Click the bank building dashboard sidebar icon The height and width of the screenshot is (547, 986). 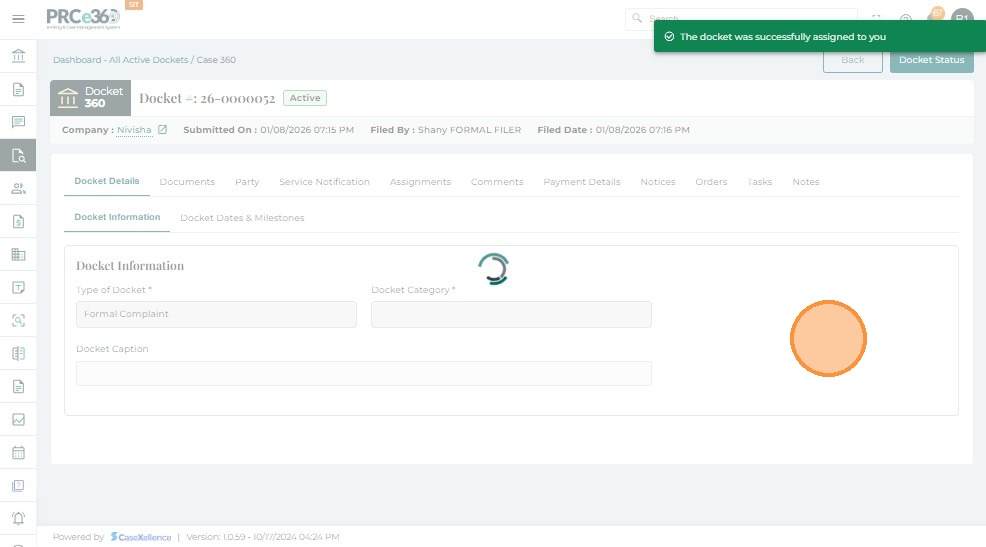[x=18, y=56]
